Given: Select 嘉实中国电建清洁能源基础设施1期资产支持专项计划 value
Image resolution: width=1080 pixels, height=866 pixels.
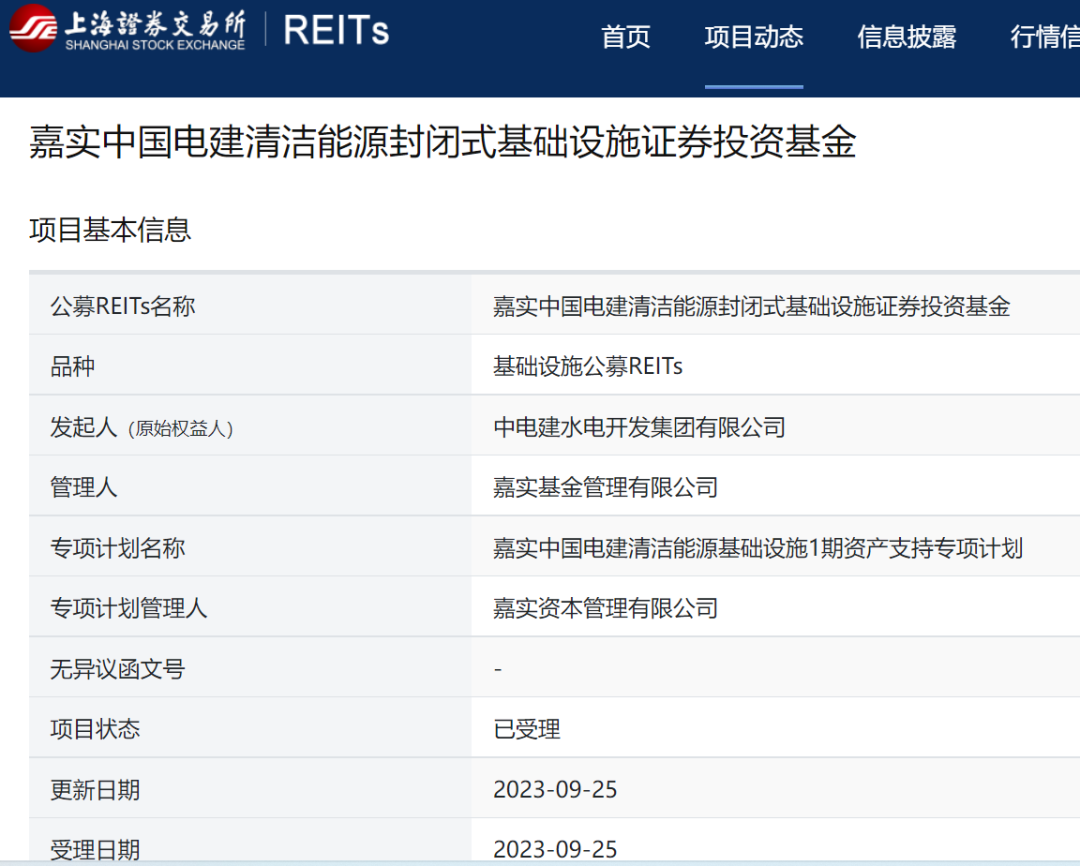Looking at the screenshot, I should pyautogui.click(x=758, y=548).
